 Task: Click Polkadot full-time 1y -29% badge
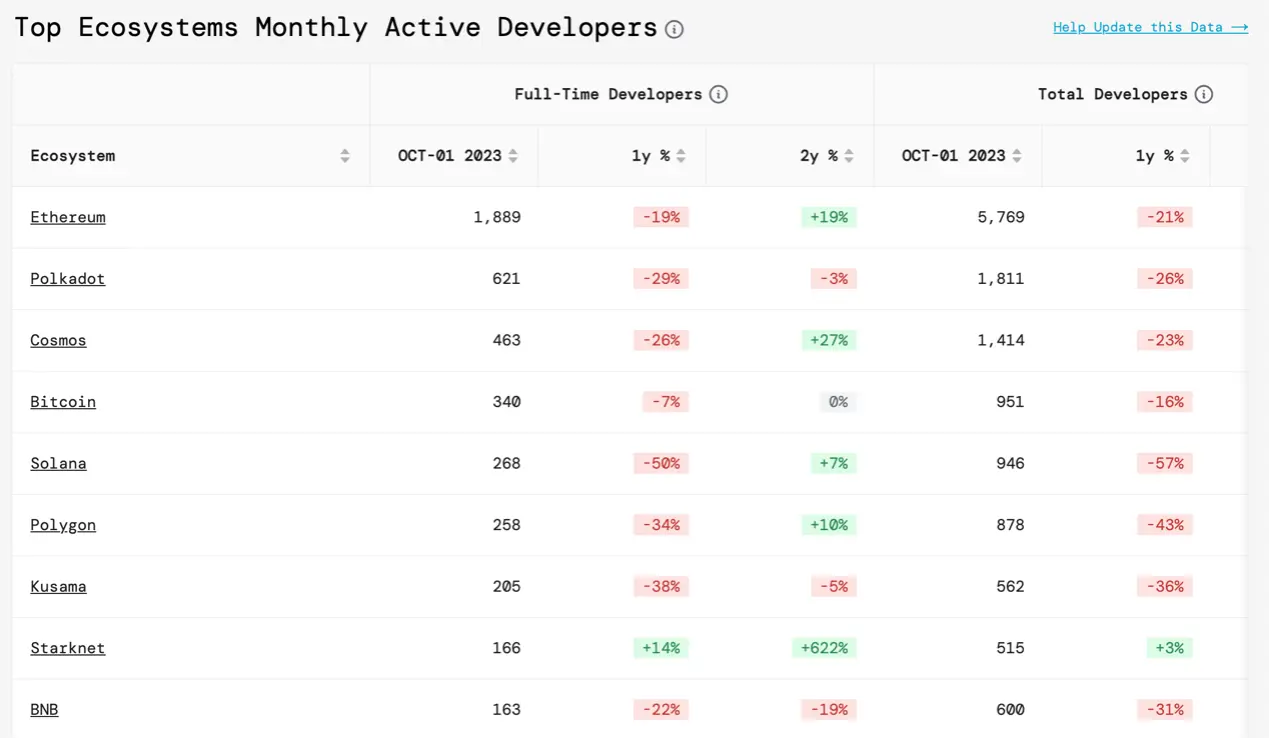(661, 279)
